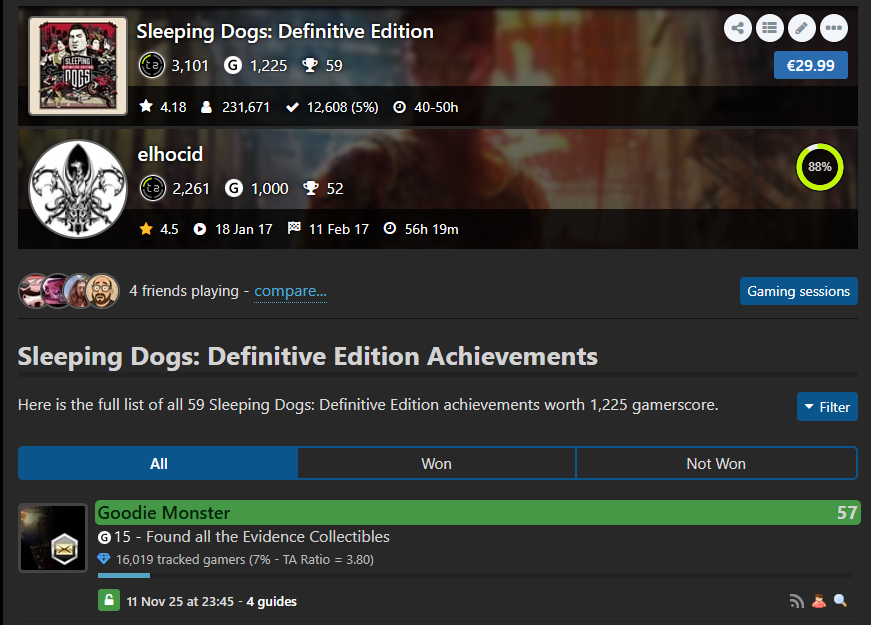
Task: Click the 88% completion progress ring
Action: pyautogui.click(x=819, y=167)
